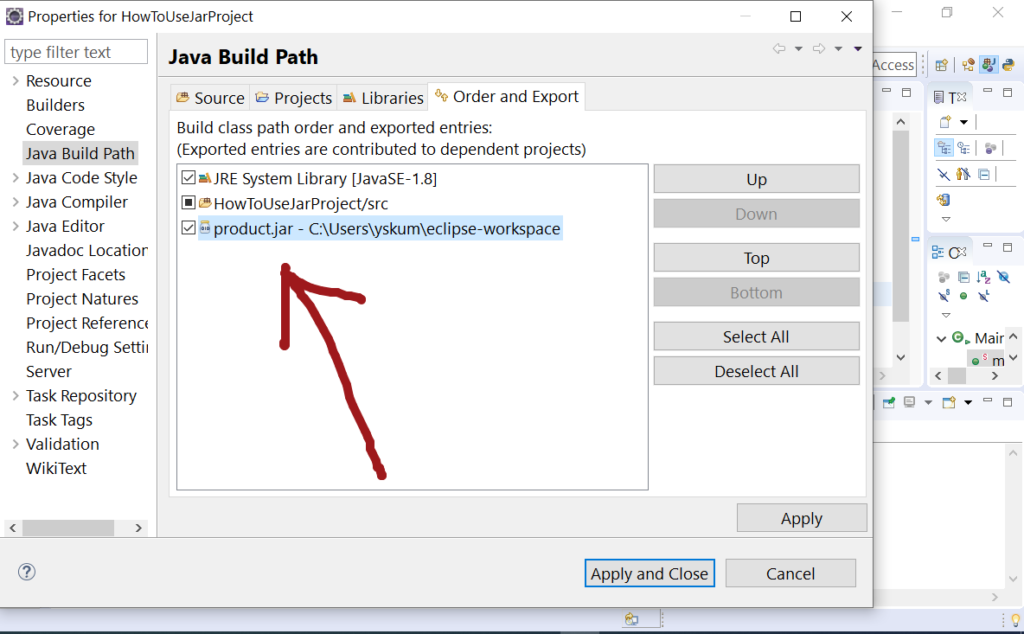Uncheck the product.jar export checkbox
Viewport: 1024px width, 634px height.
[x=188, y=228]
